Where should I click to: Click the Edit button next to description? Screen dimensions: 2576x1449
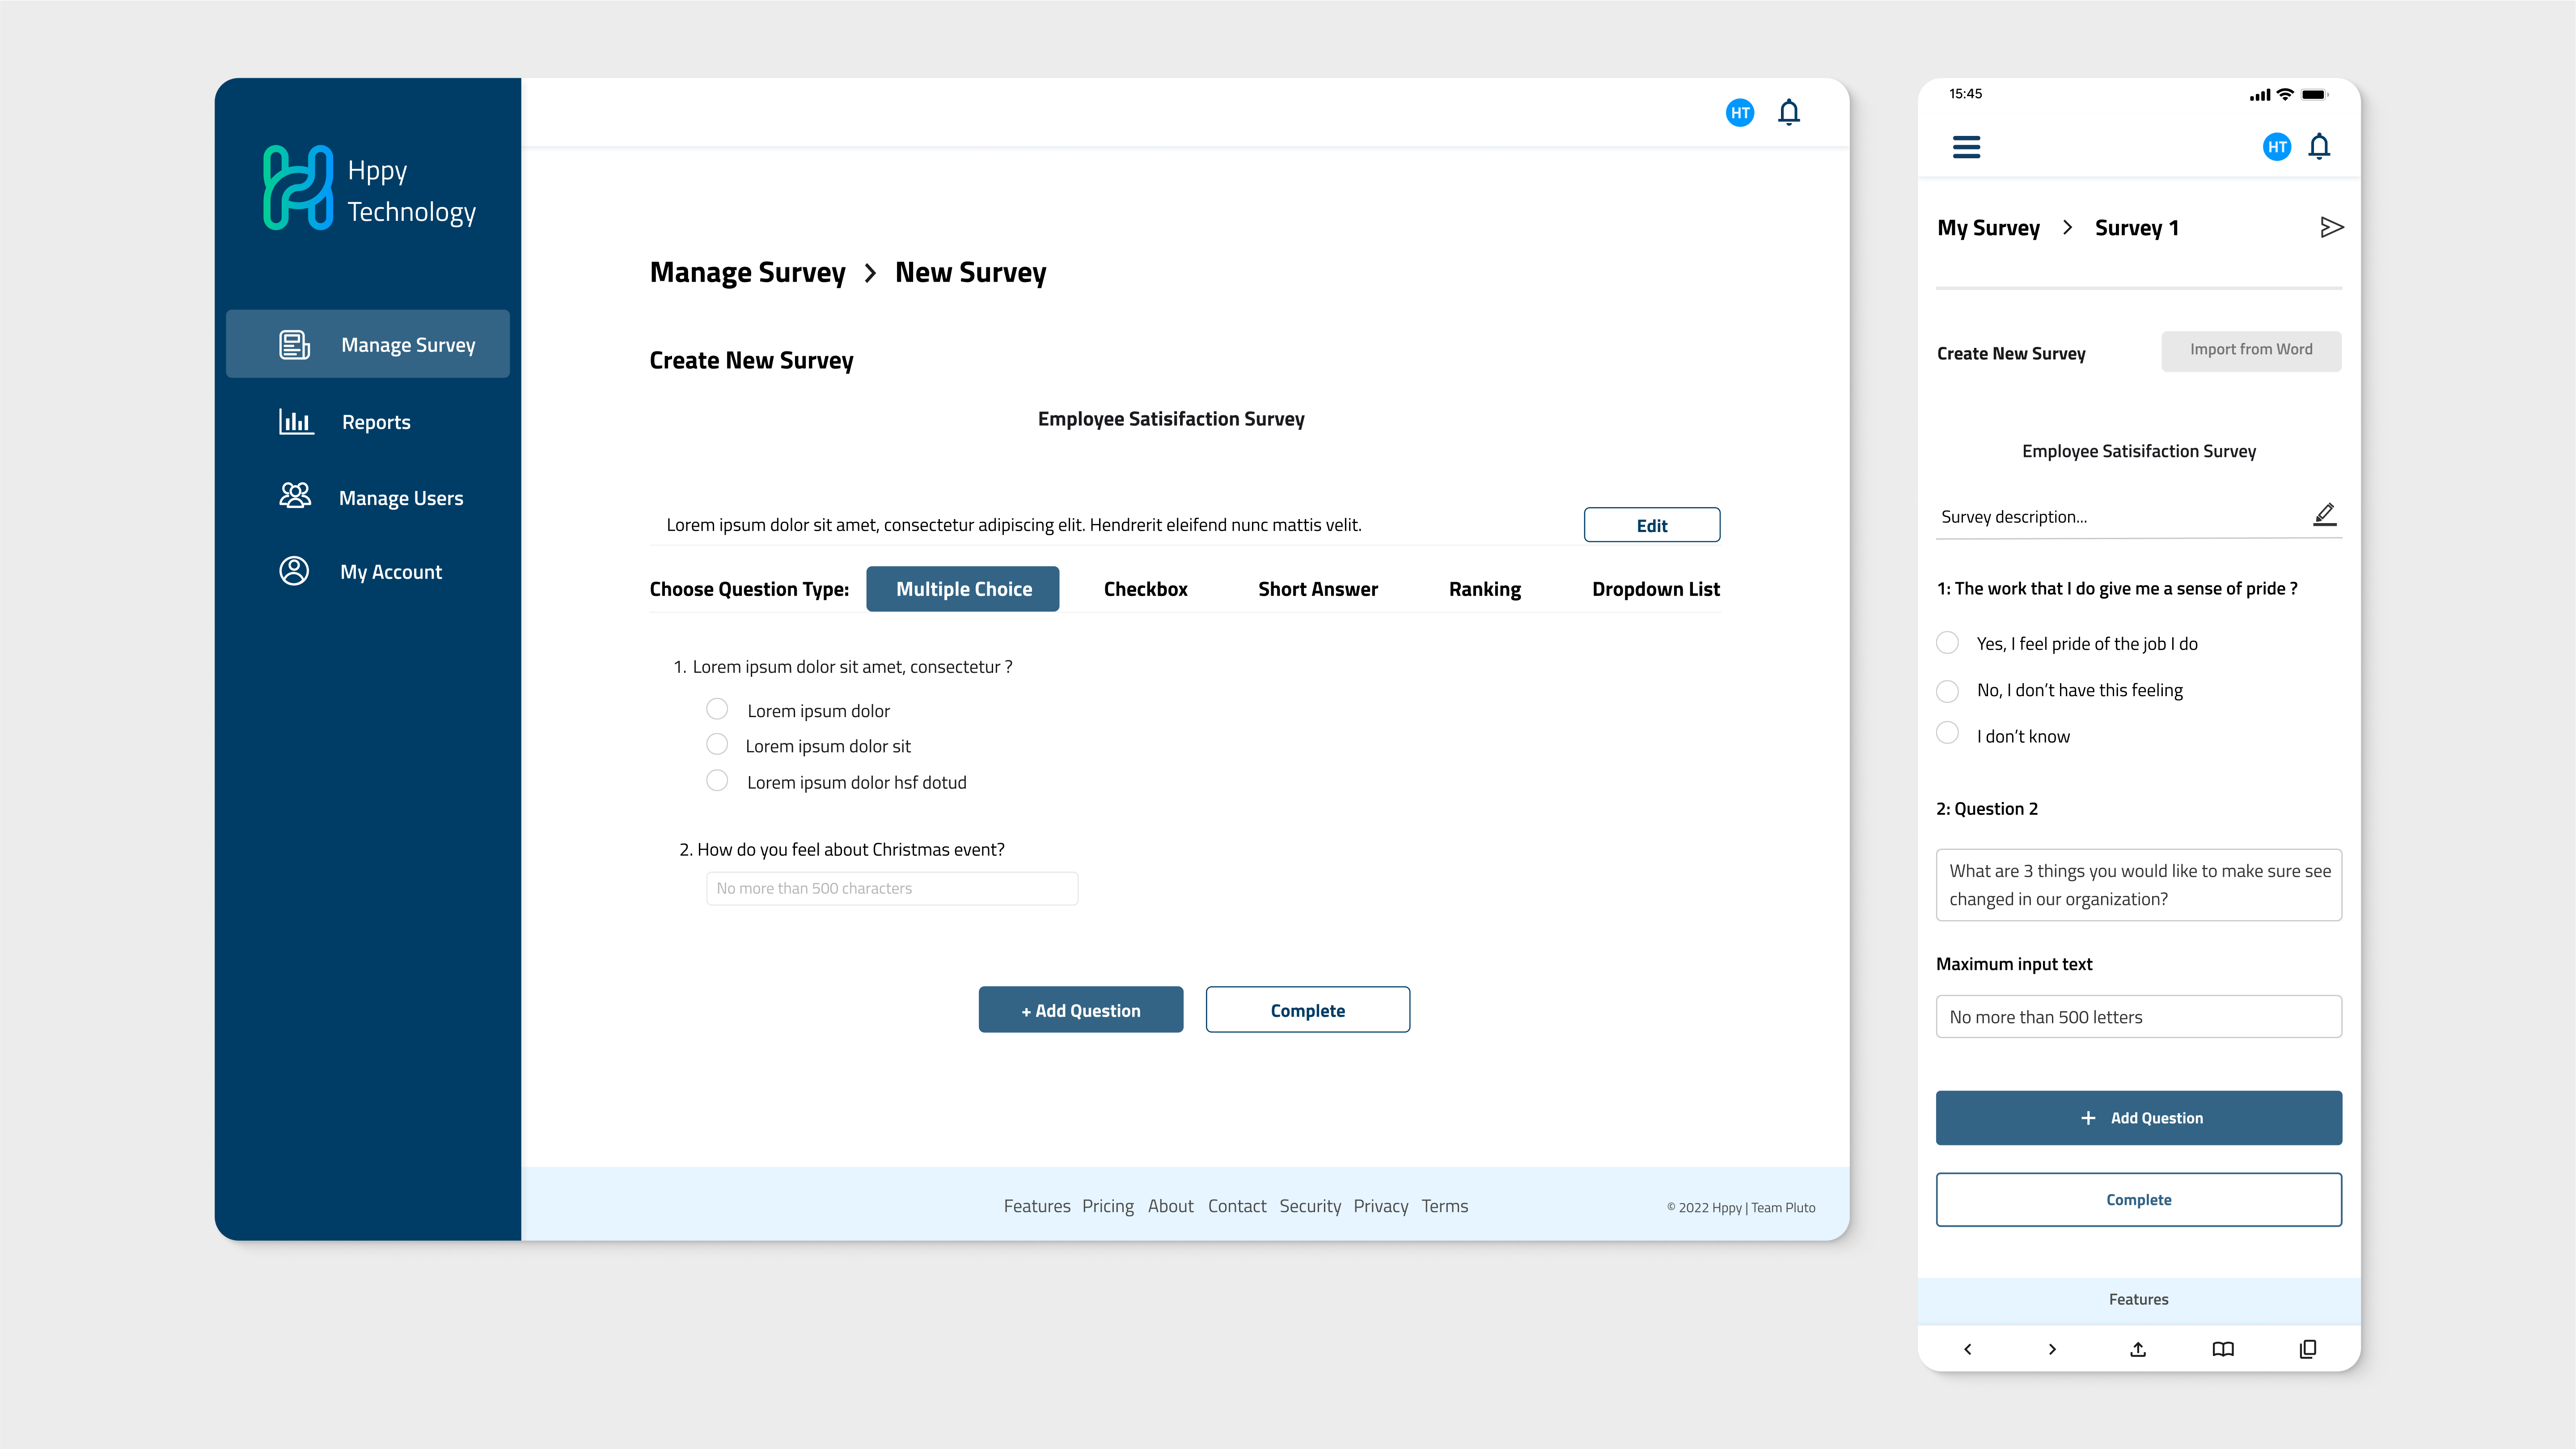(1652, 525)
